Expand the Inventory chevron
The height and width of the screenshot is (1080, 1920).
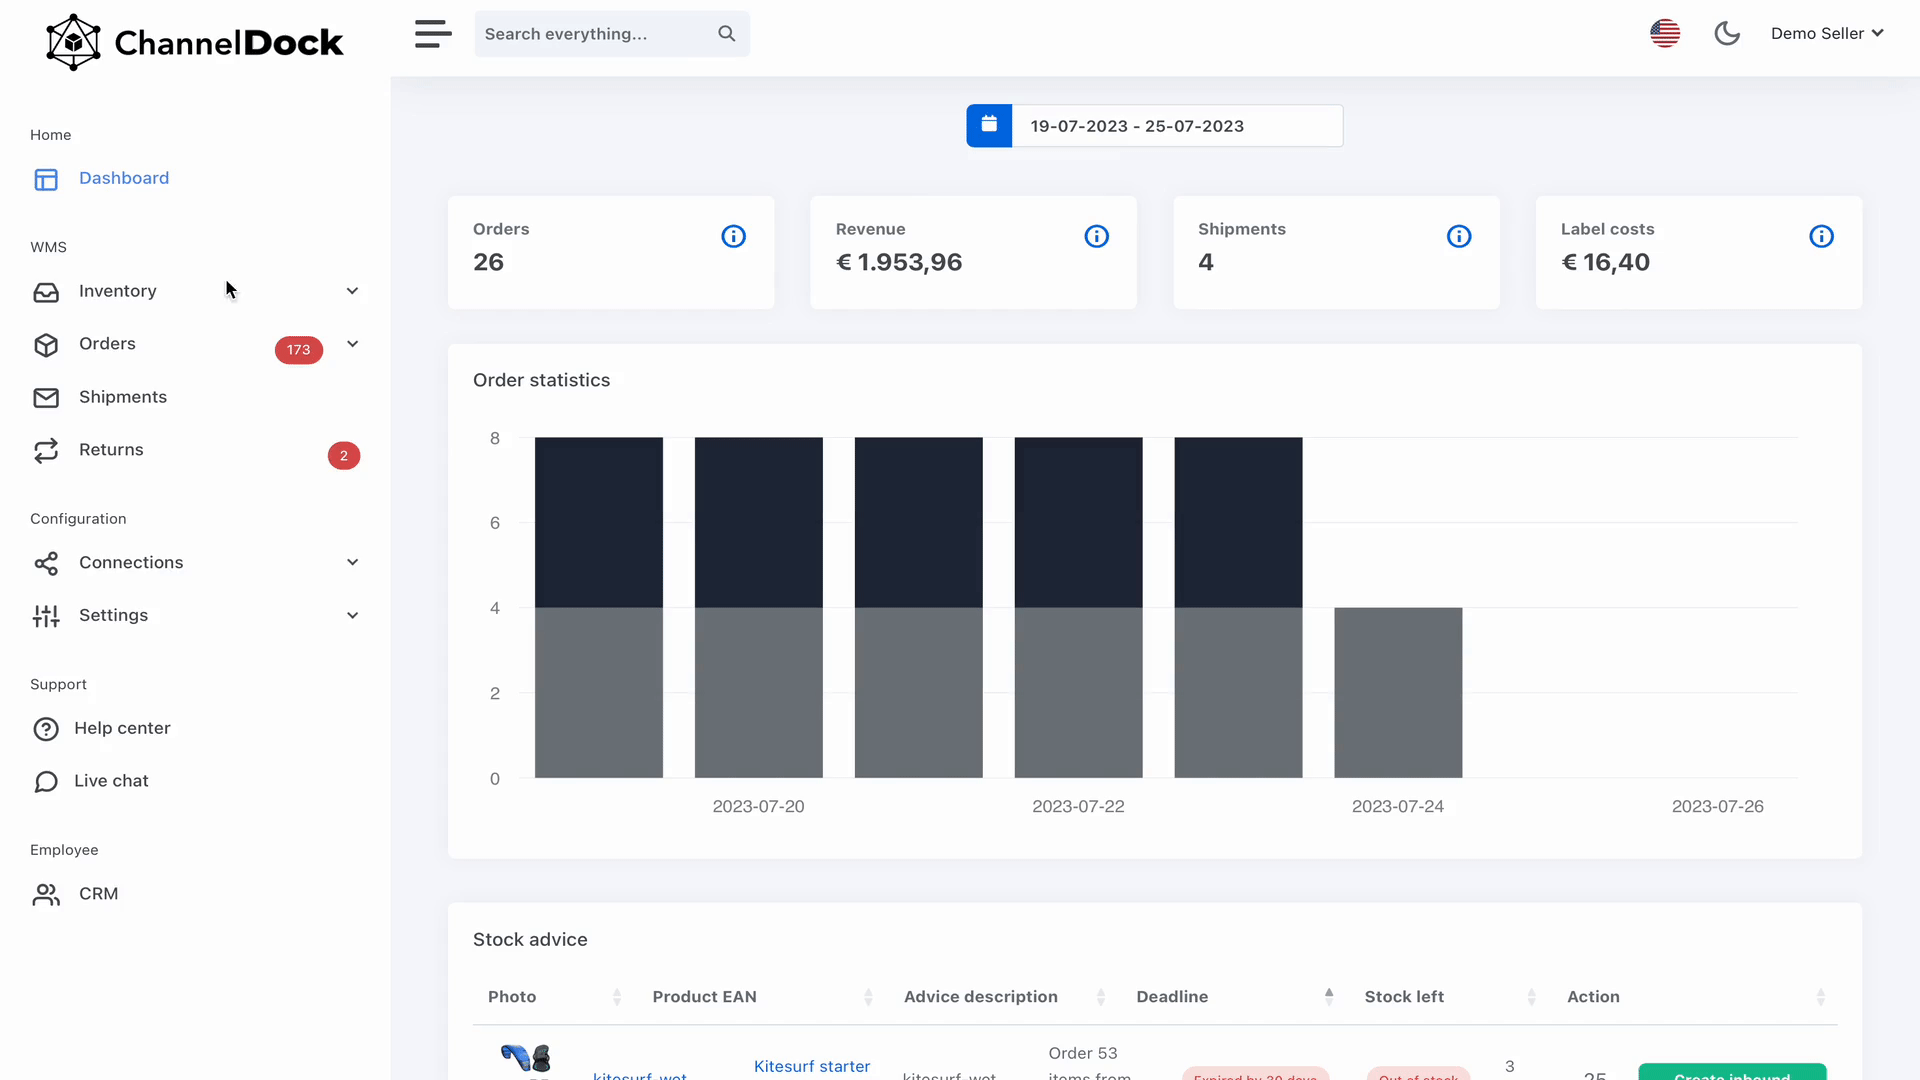tap(352, 291)
